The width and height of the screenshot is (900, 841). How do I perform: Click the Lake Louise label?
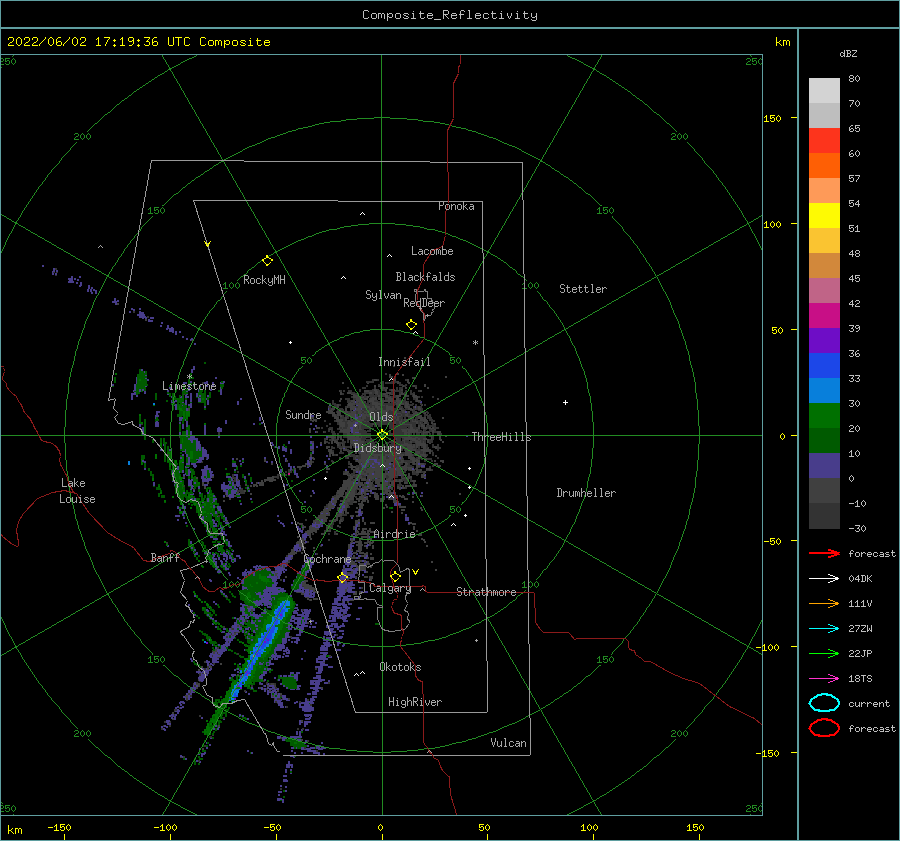[x=77, y=491]
